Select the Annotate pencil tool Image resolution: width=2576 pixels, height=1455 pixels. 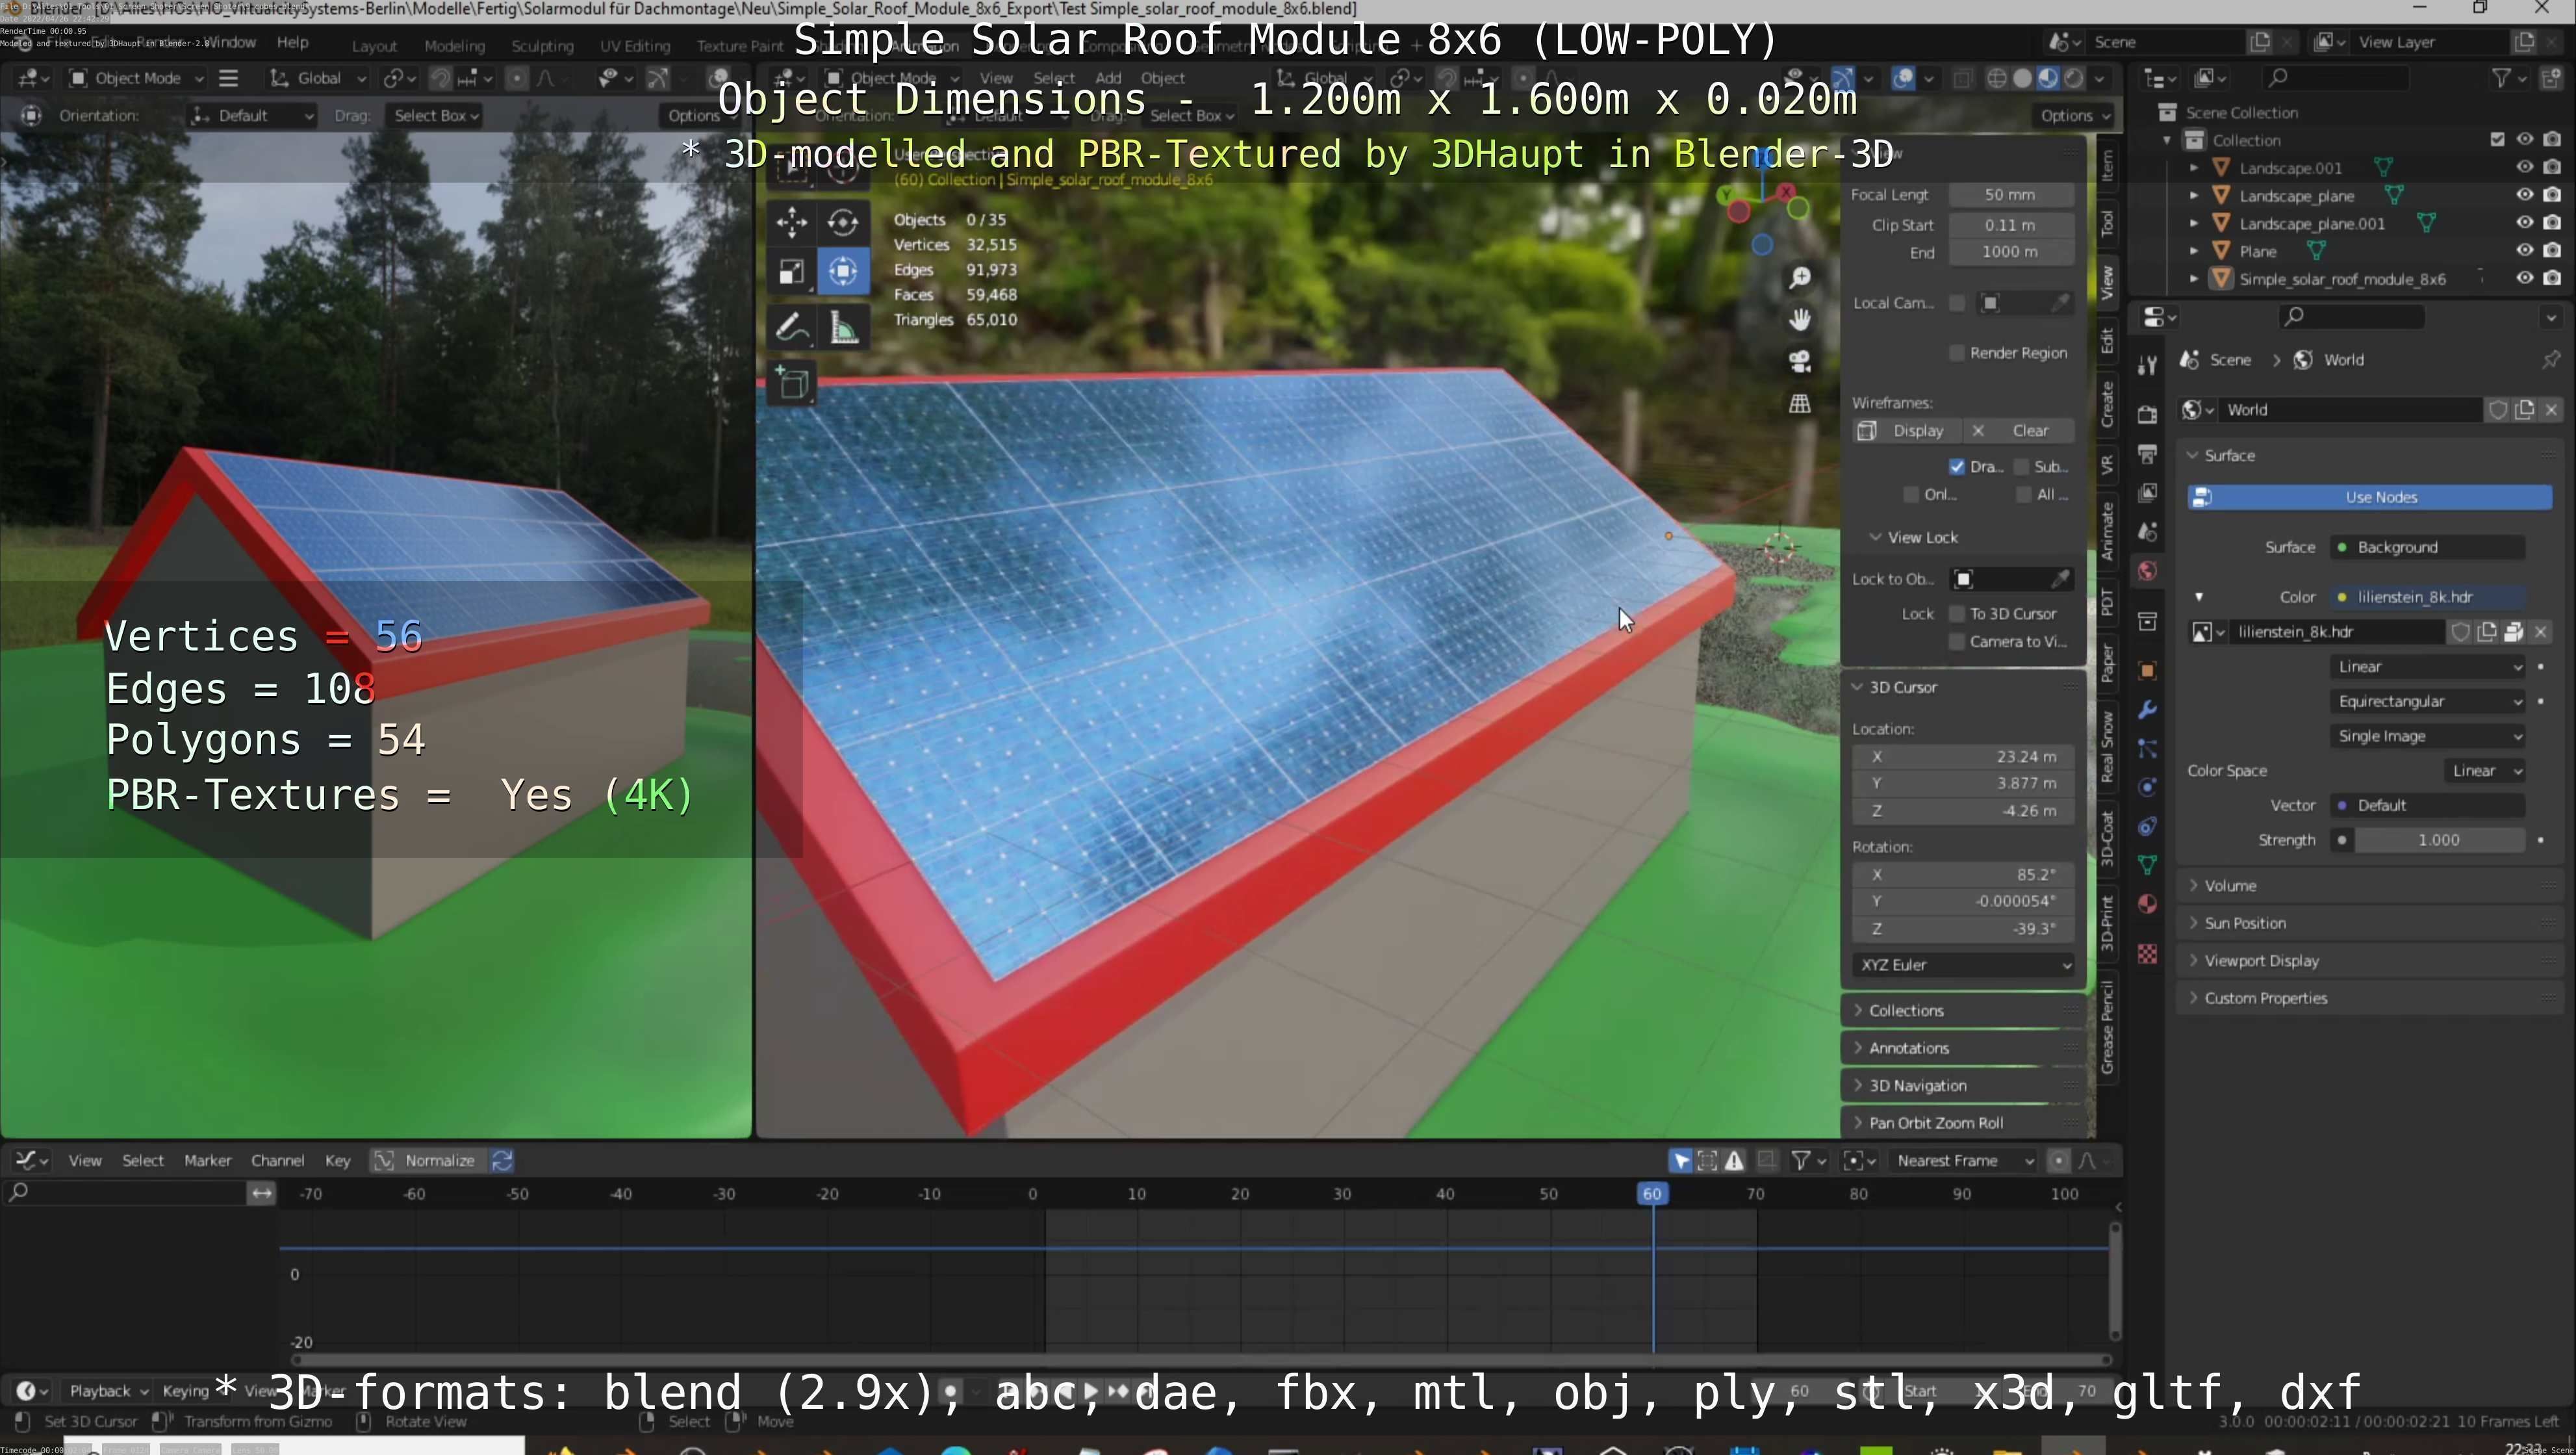[791, 327]
